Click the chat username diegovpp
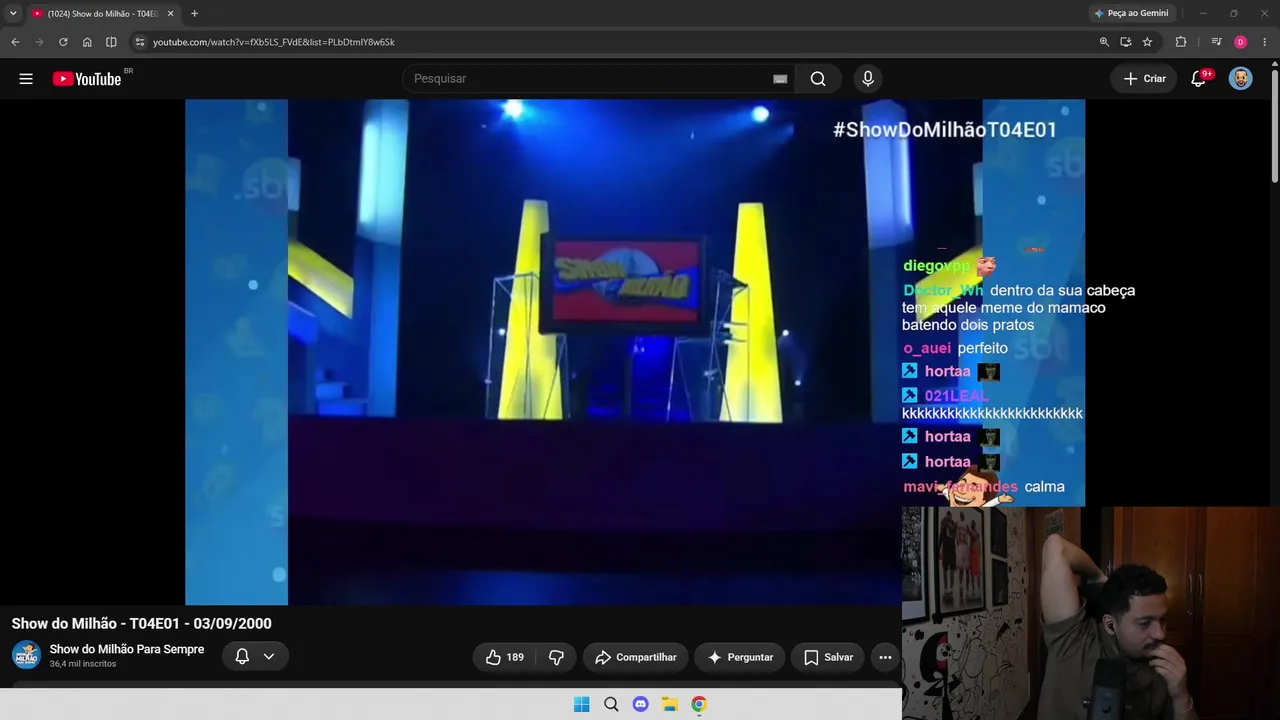 pyautogui.click(x=937, y=266)
